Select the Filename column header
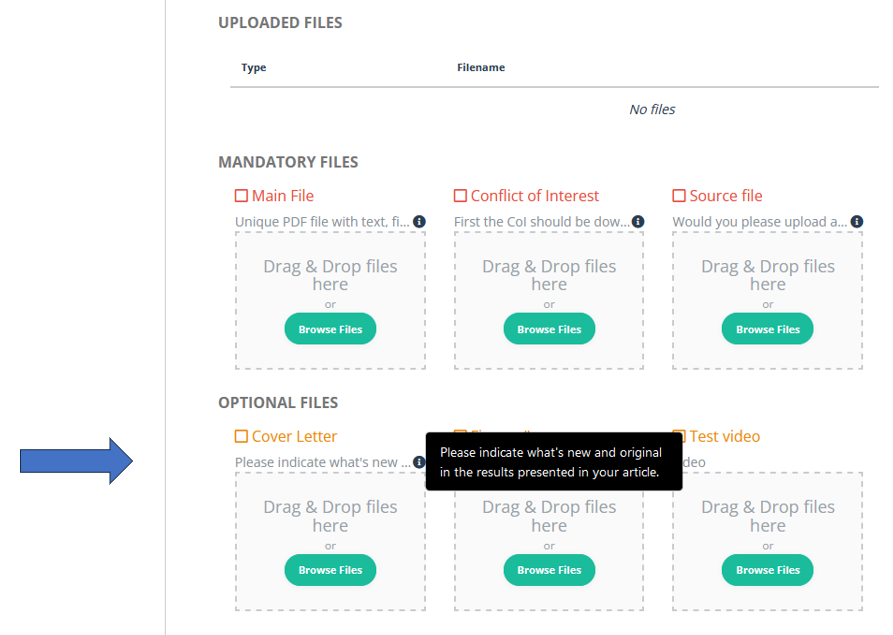This screenshot has width=893, height=635. [x=481, y=67]
